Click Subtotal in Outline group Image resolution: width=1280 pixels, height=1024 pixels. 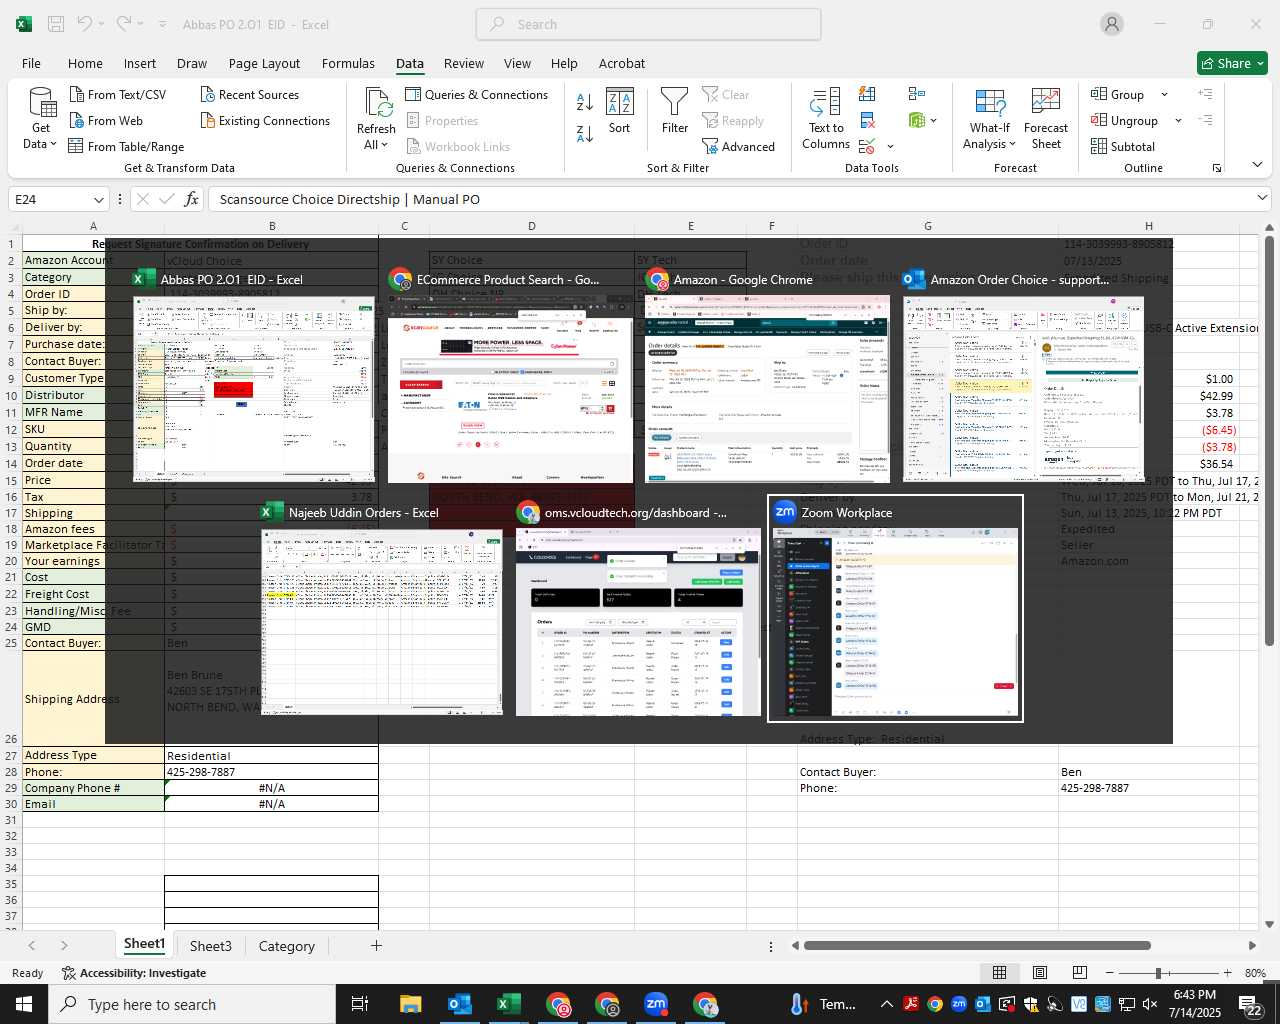pos(1123,146)
